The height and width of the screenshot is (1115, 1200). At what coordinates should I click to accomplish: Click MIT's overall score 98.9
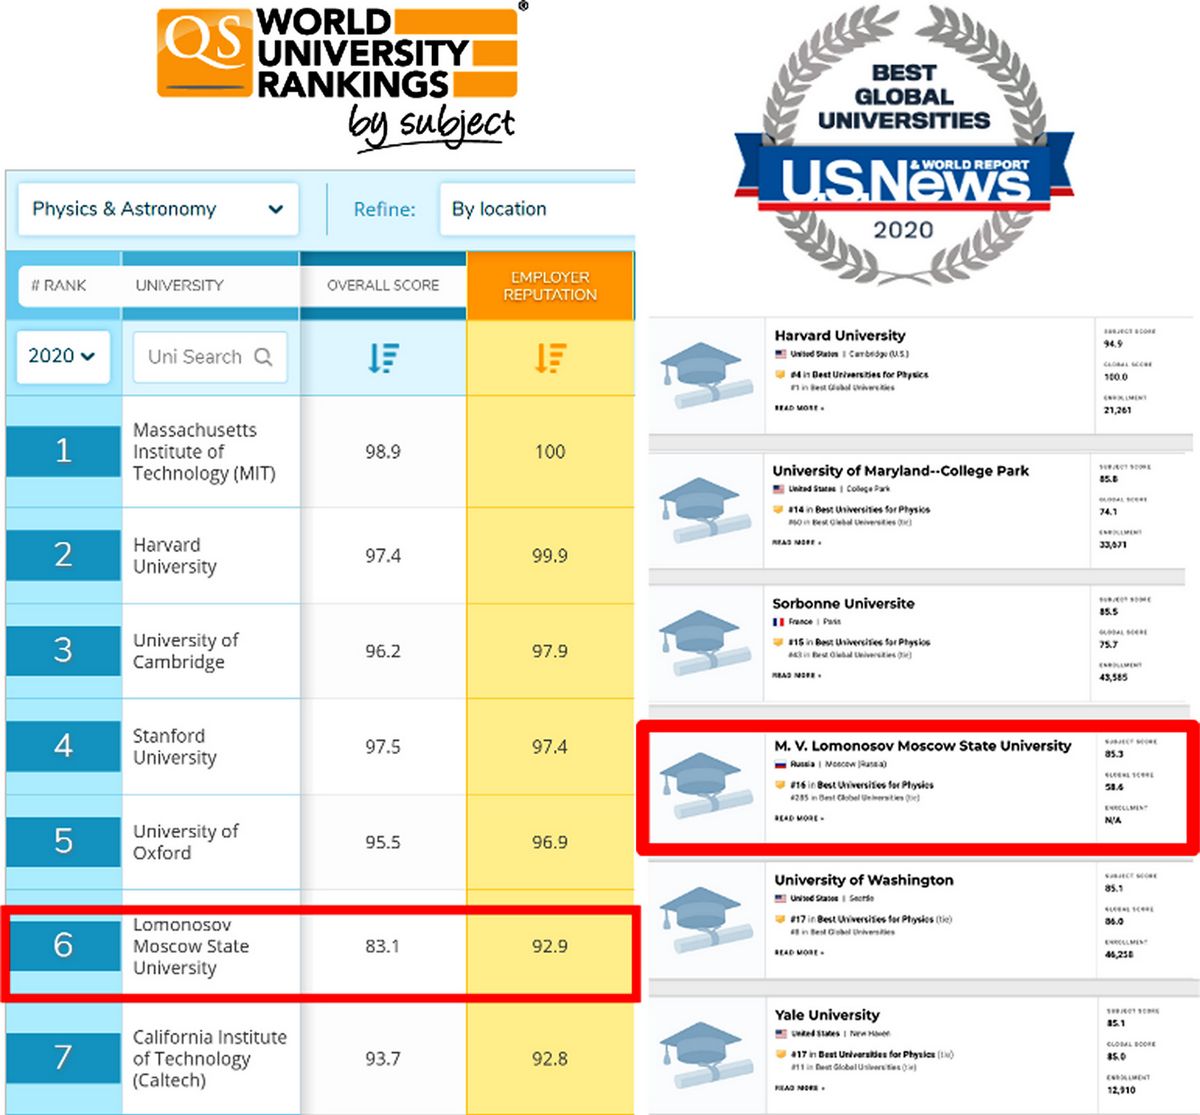(383, 452)
